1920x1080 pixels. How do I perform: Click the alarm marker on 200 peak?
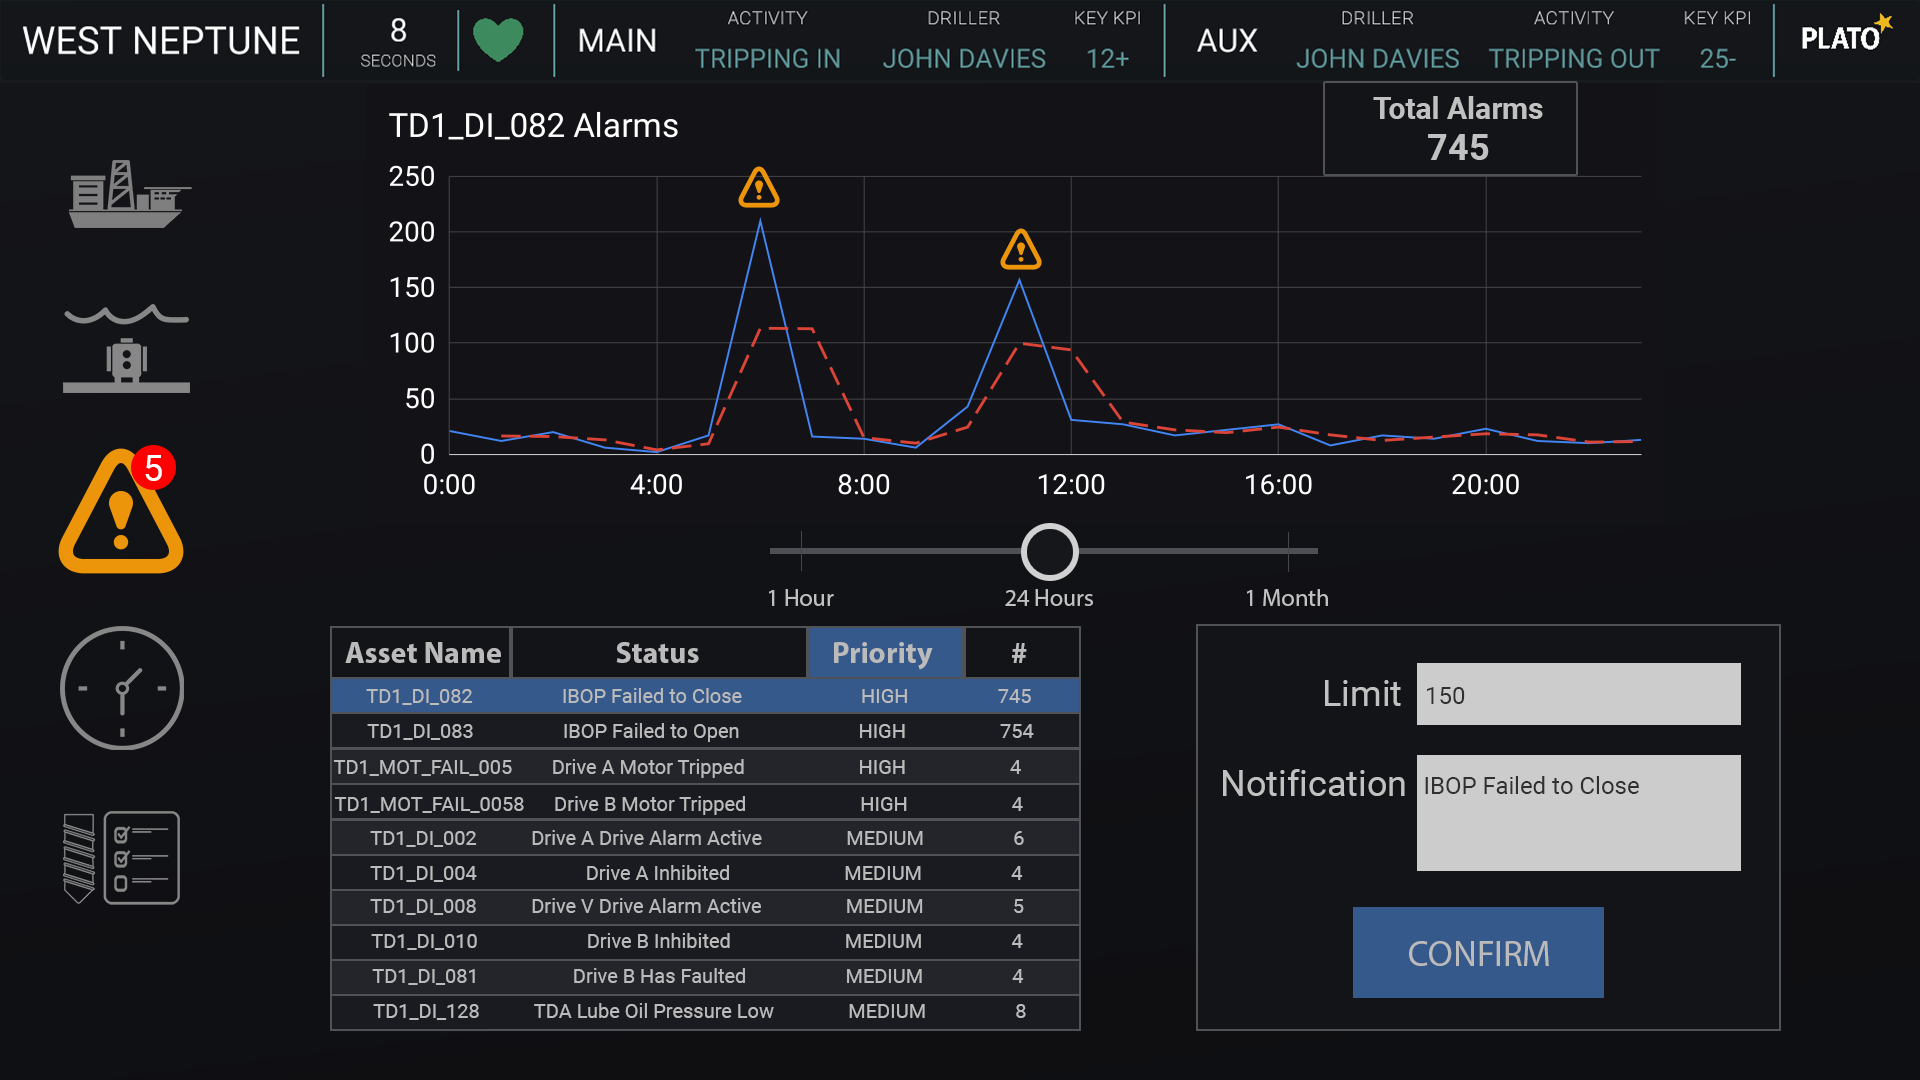click(x=759, y=188)
